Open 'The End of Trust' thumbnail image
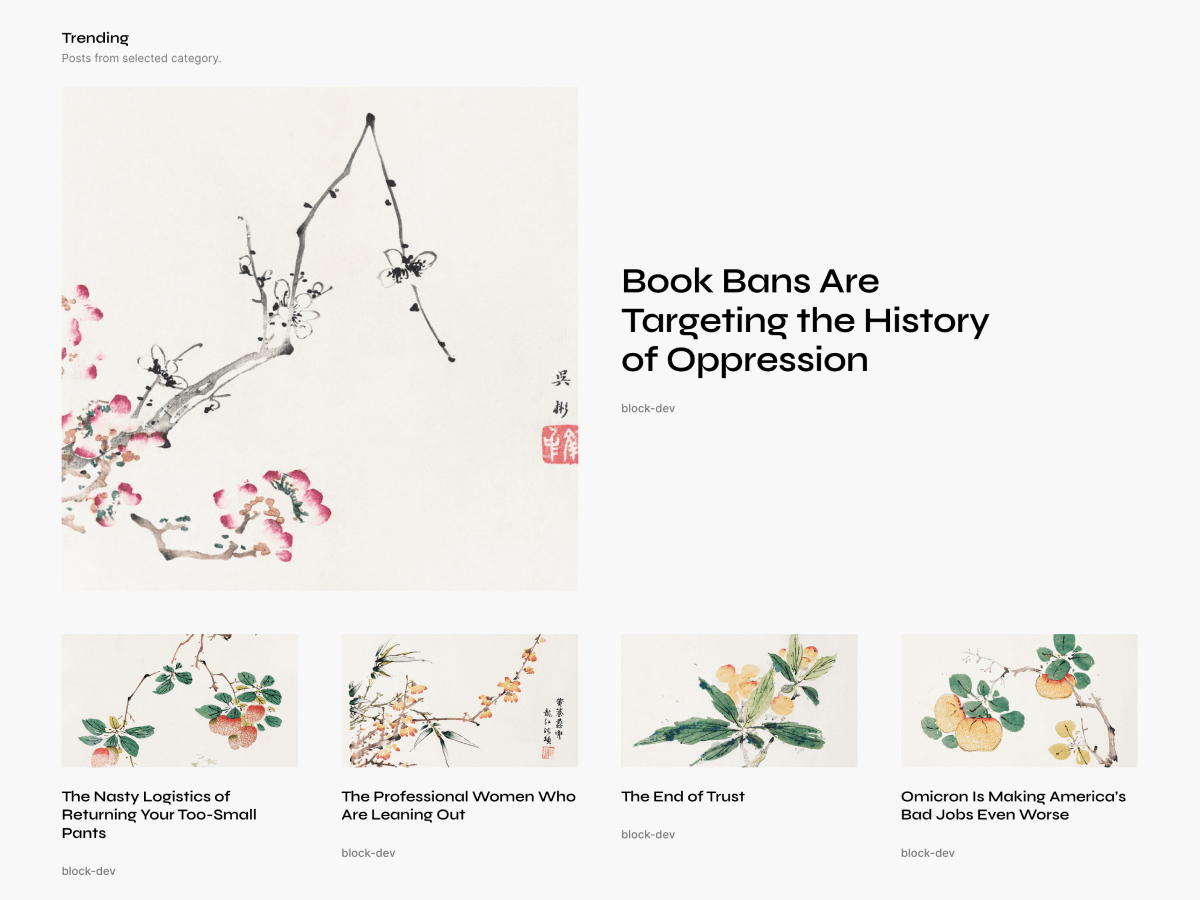The image size is (1200, 900). coord(739,700)
